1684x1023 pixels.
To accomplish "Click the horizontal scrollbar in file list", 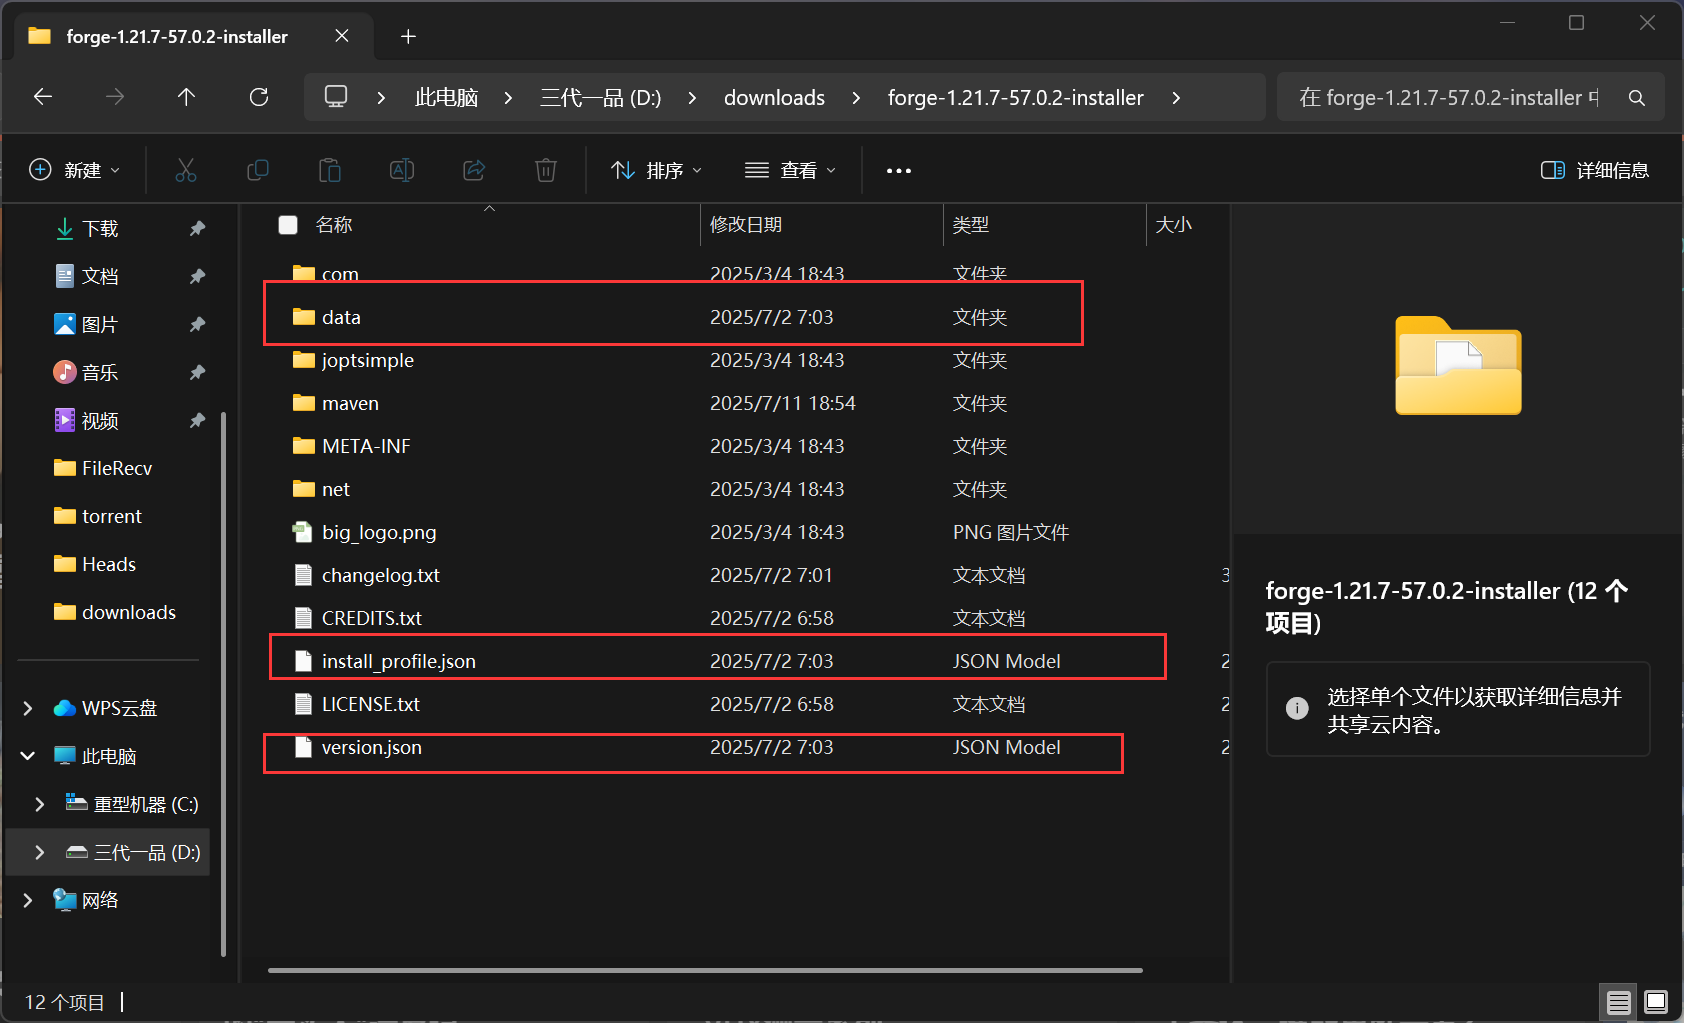I will (705, 970).
